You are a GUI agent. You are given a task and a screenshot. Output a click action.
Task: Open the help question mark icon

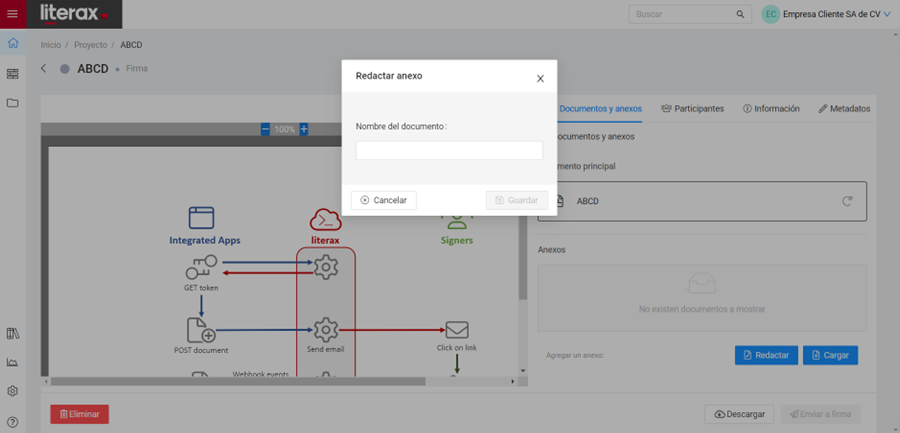coord(13,422)
